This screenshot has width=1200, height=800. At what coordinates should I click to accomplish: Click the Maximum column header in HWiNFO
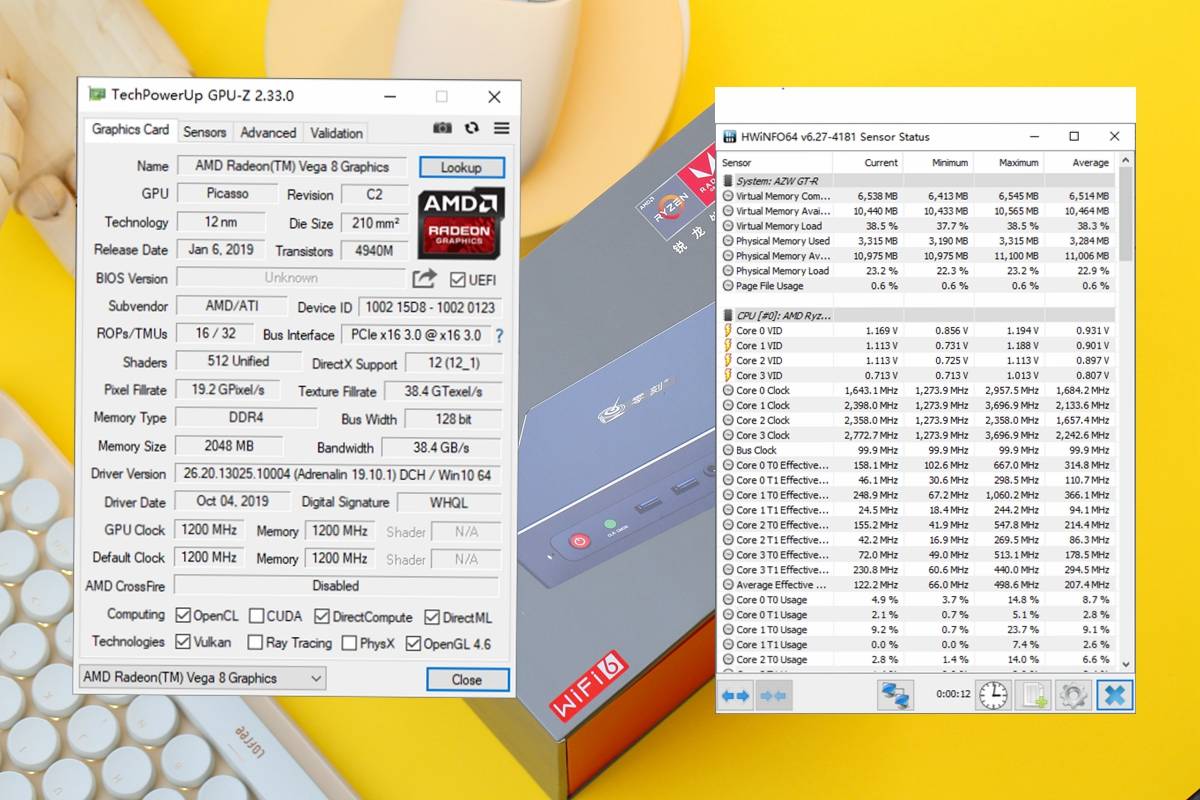[1008, 162]
